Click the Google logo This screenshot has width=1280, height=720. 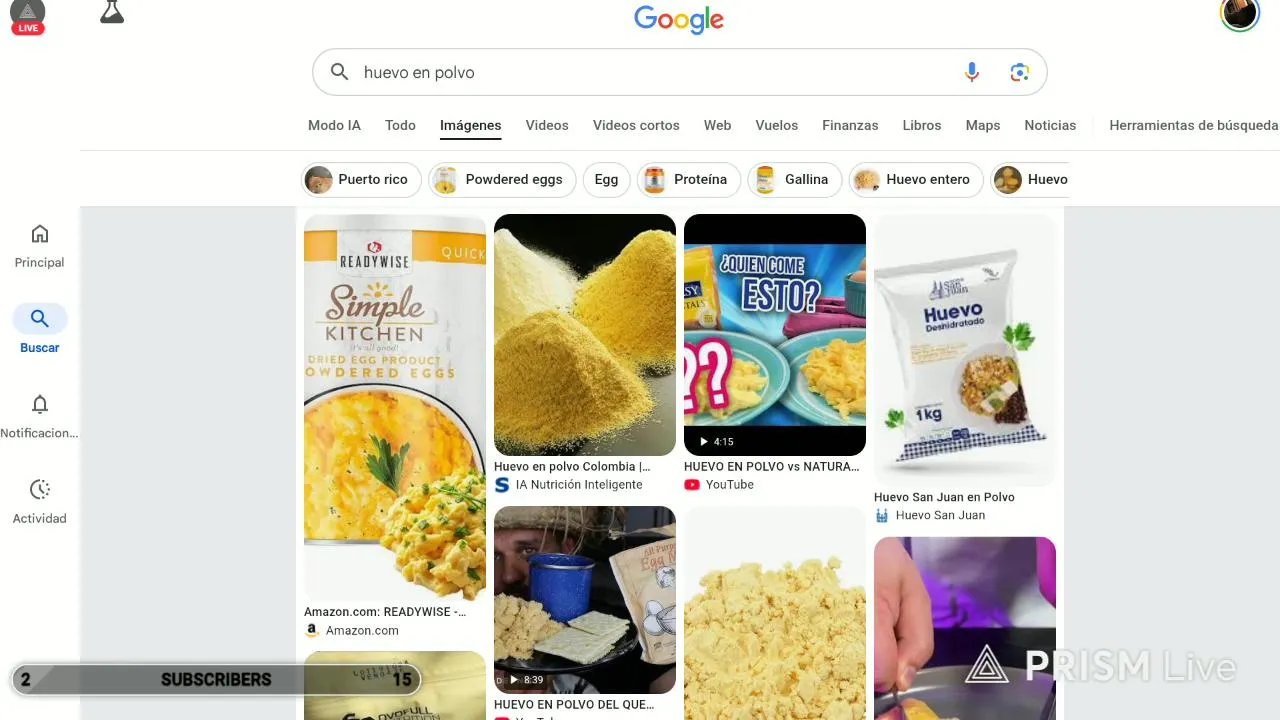point(679,20)
